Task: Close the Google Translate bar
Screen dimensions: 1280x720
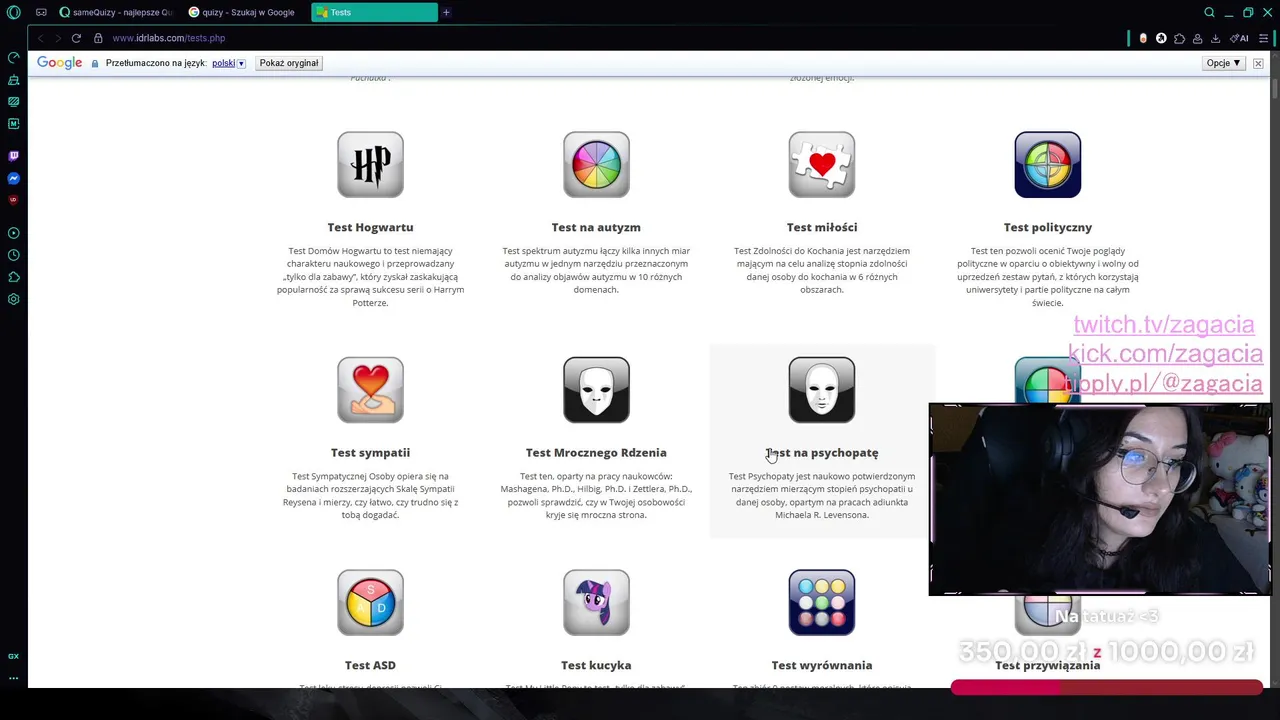Action: pyautogui.click(x=1258, y=63)
